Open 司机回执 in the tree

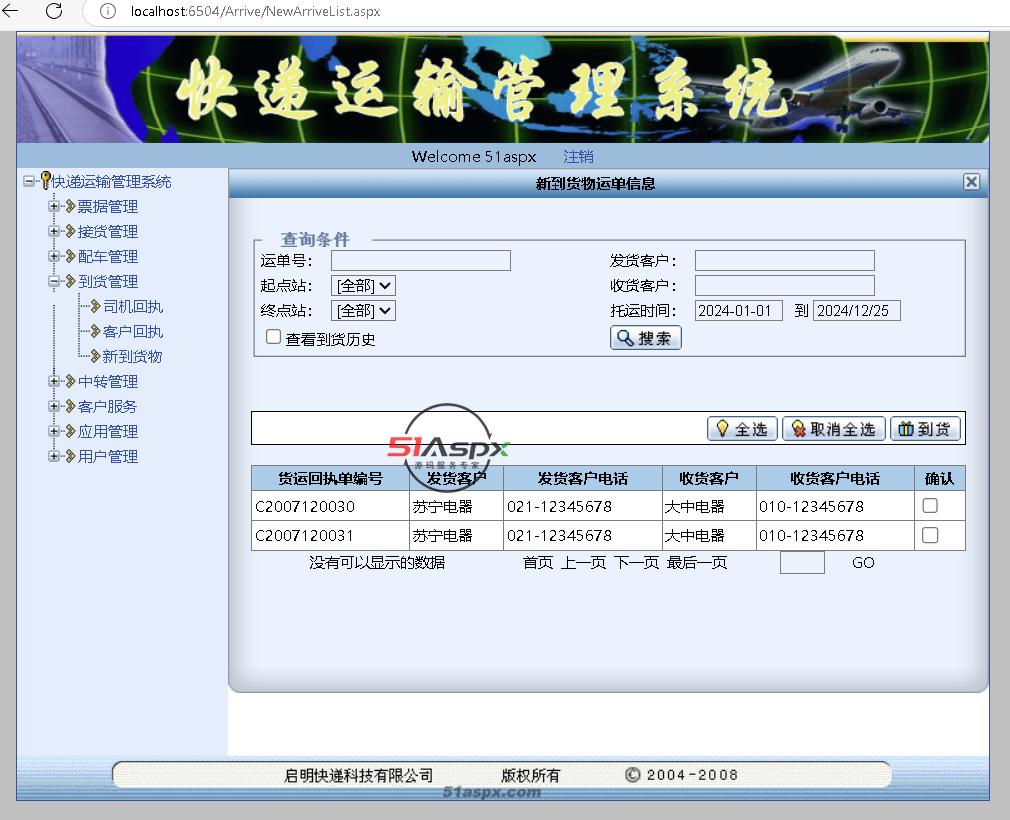click(133, 307)
